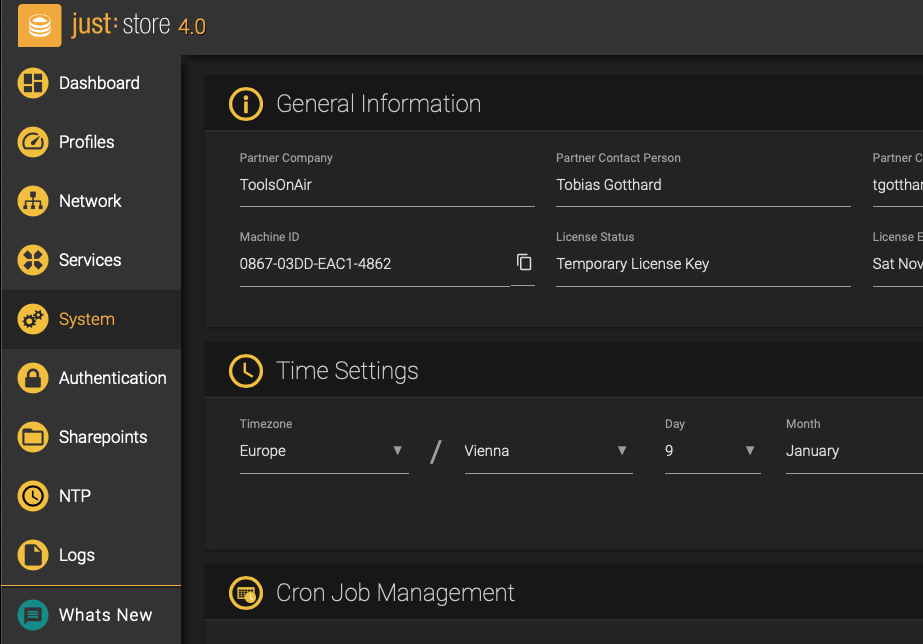This screenshot has height=644, width=923.
Task: Click the Partner Contact Person field
Action: point(703,185)
